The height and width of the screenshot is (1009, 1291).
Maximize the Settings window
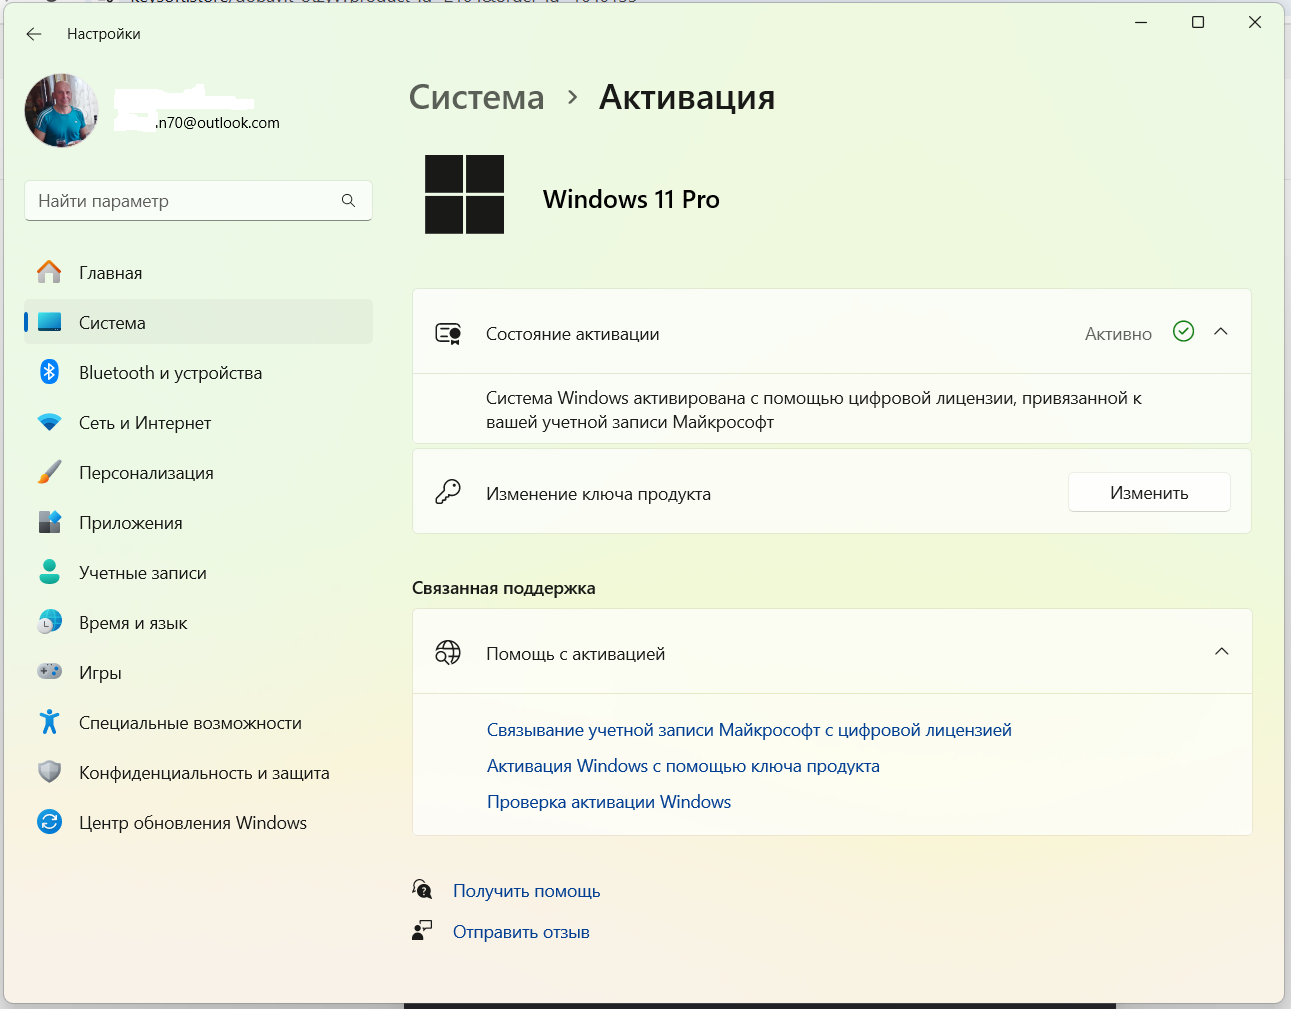(x=1198, y=22)
